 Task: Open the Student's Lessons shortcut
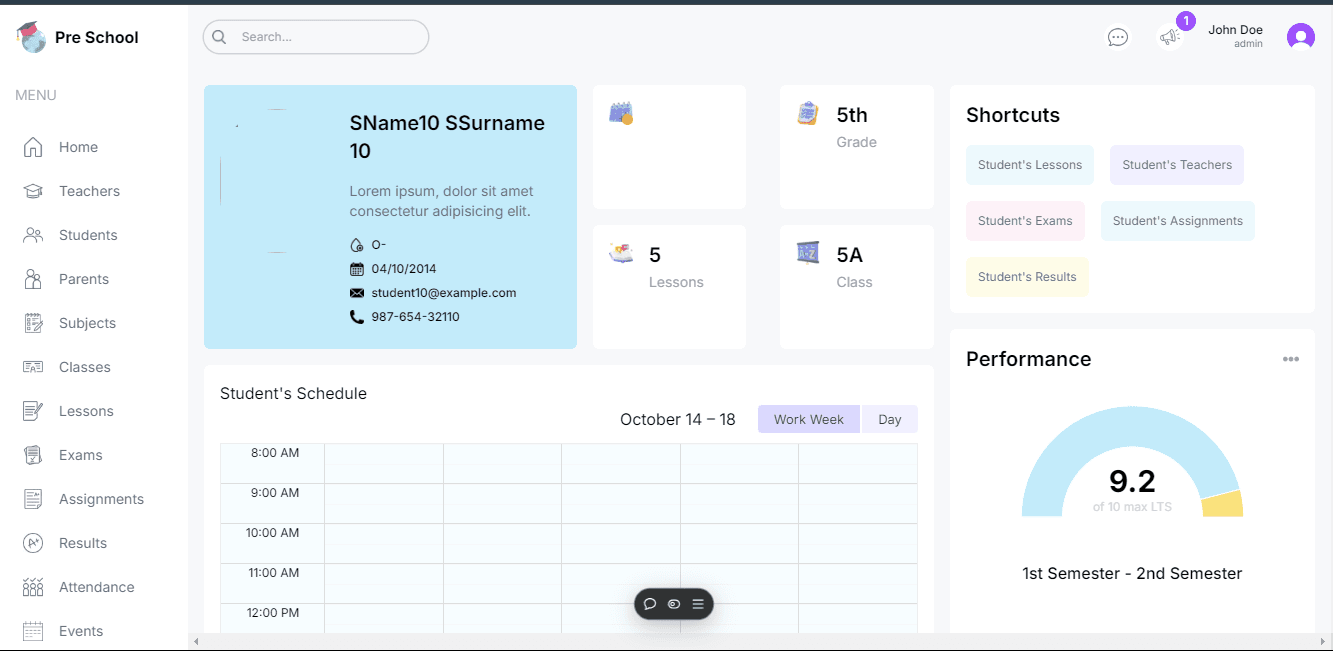point(1029,164)
